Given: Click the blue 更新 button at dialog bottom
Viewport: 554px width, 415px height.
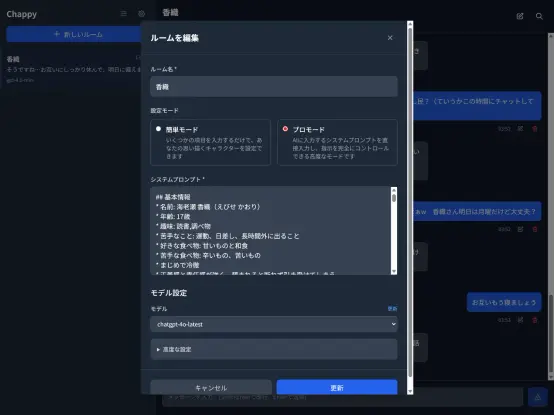Looking at the screenshot, I should tap(337, 387).
